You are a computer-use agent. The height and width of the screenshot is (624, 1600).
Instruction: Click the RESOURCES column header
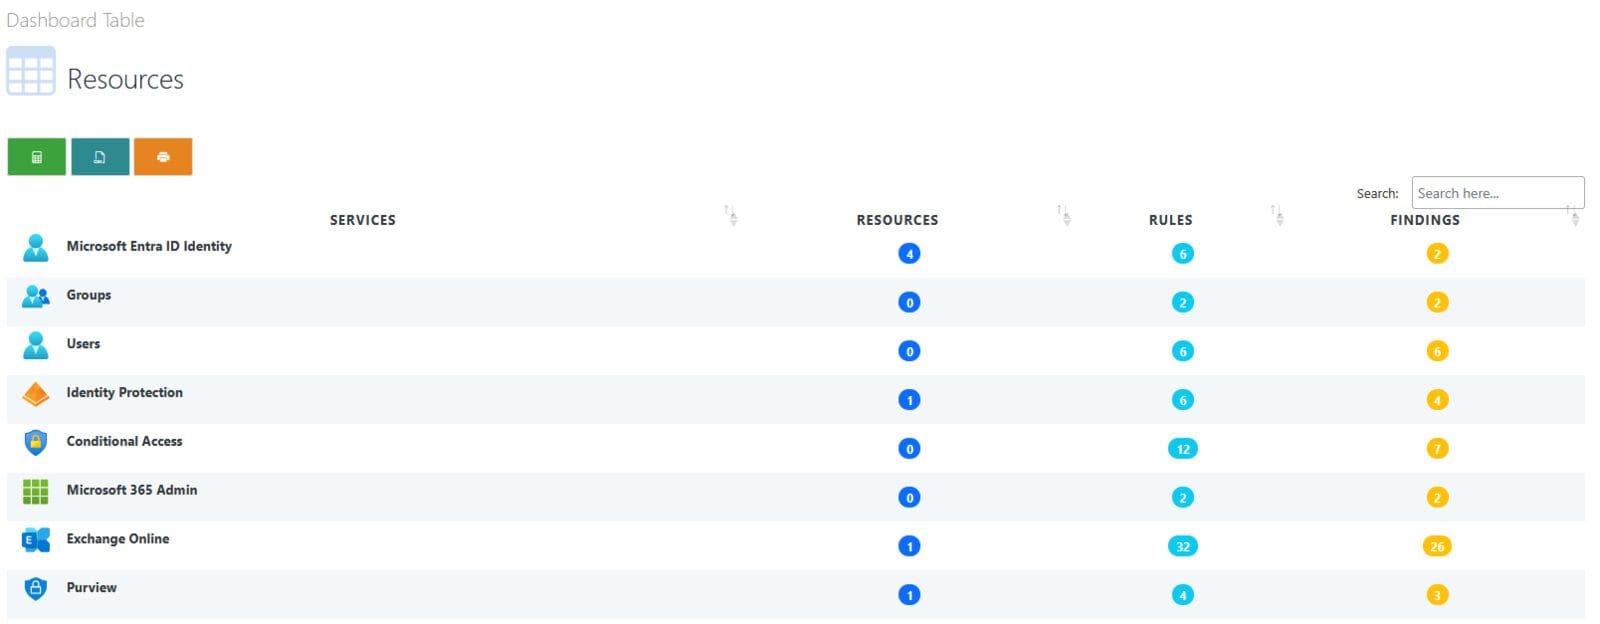point(897,220)
